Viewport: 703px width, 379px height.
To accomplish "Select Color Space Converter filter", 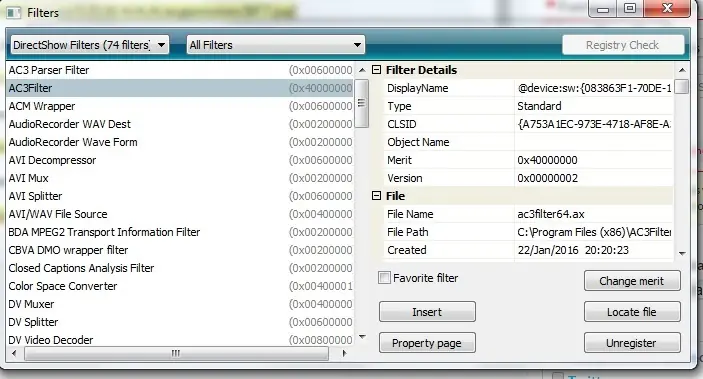I will (180, 286).
